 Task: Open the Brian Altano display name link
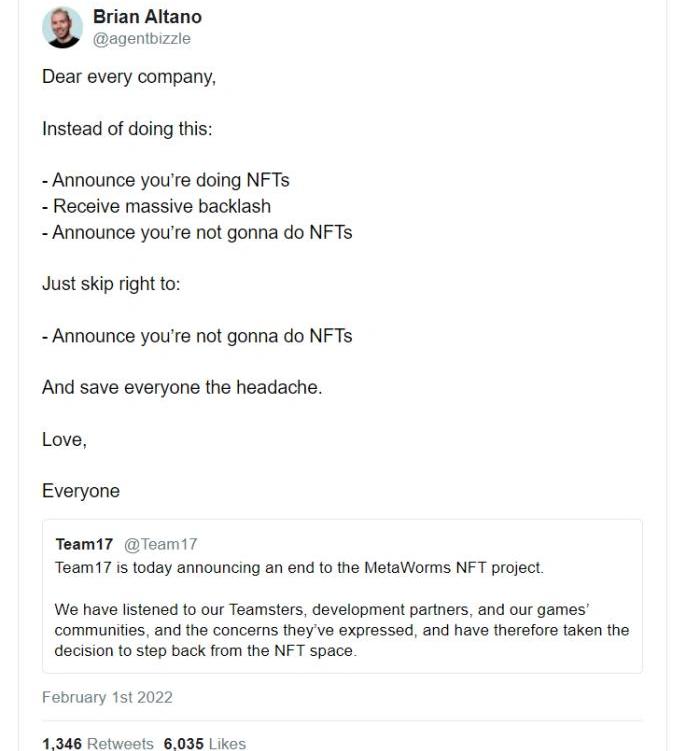(x=147, y=17)
